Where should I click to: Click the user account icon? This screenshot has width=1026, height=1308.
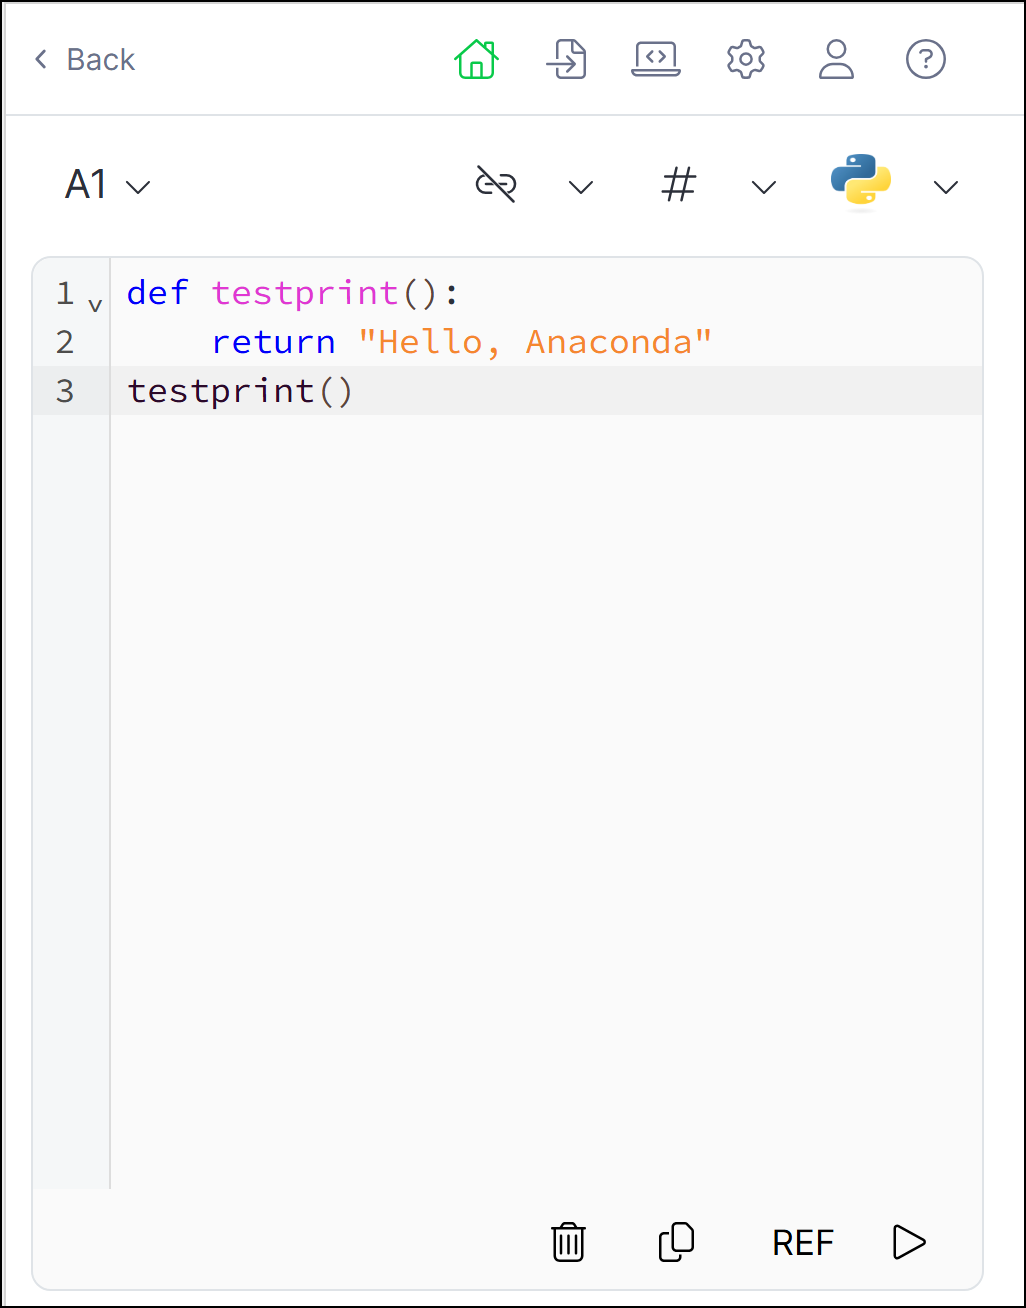[836, 59]
